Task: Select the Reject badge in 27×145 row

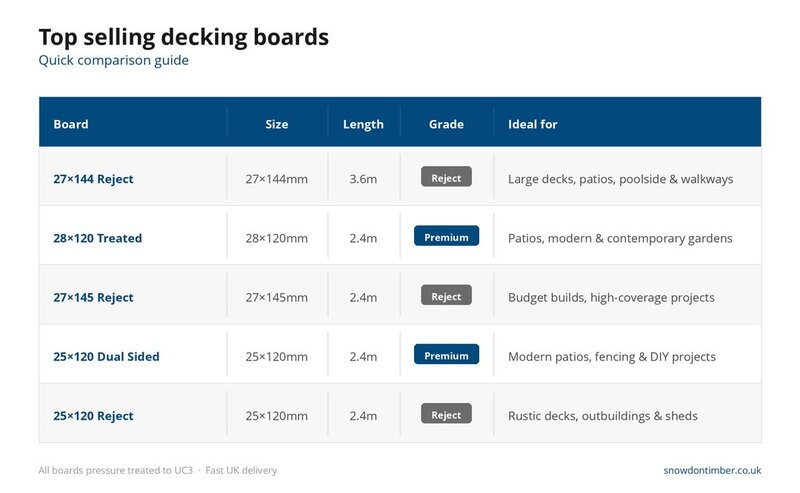Action: click(x=446, y=296)
